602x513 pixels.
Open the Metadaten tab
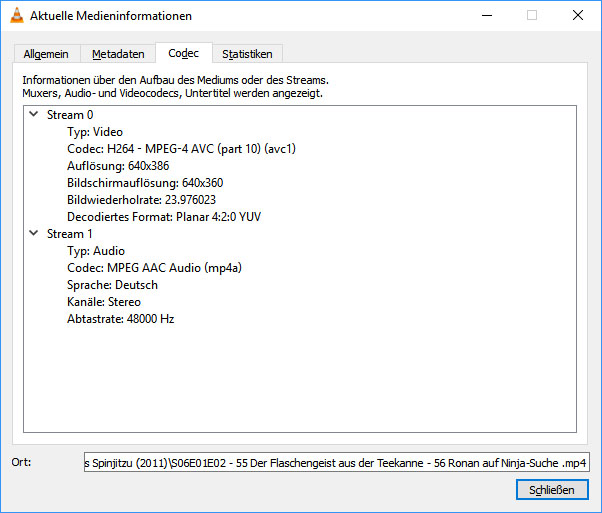pos(118,54)
